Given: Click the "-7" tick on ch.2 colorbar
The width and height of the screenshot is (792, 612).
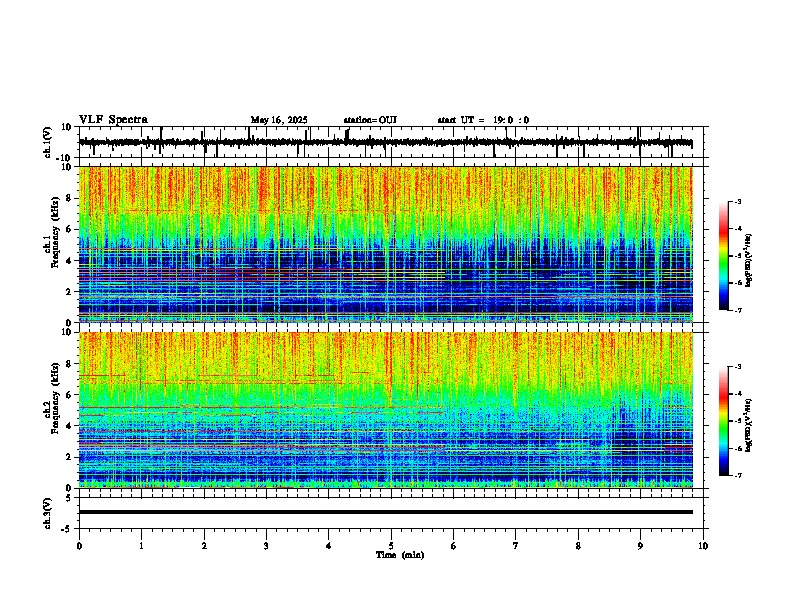Looking at the screenshot, I should point(737,475).
